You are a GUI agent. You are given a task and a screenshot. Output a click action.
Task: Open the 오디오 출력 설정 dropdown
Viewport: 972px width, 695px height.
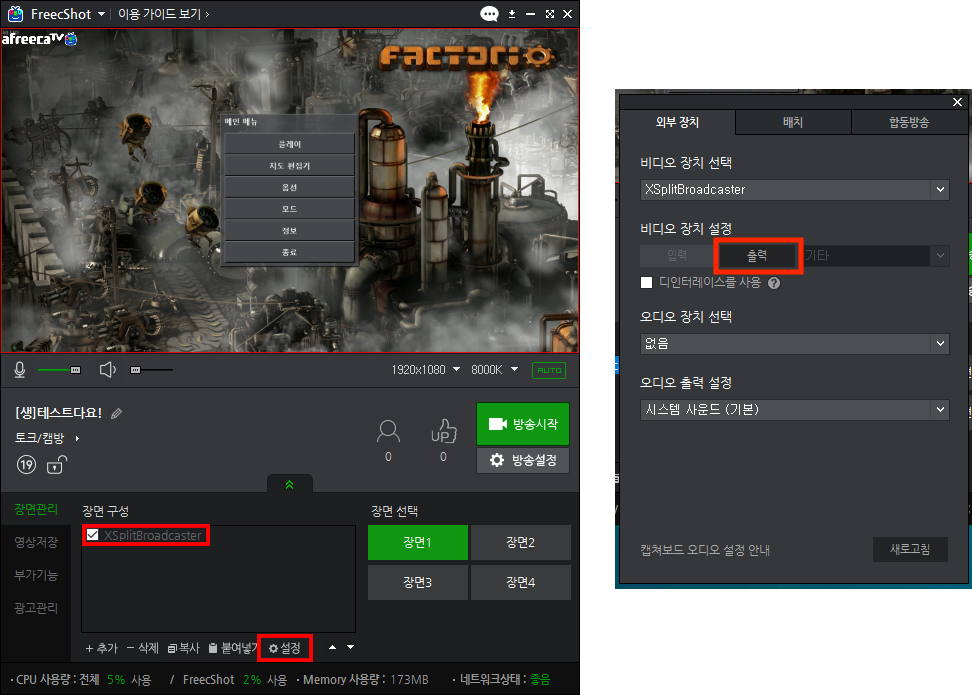click(x=794, y=410)
